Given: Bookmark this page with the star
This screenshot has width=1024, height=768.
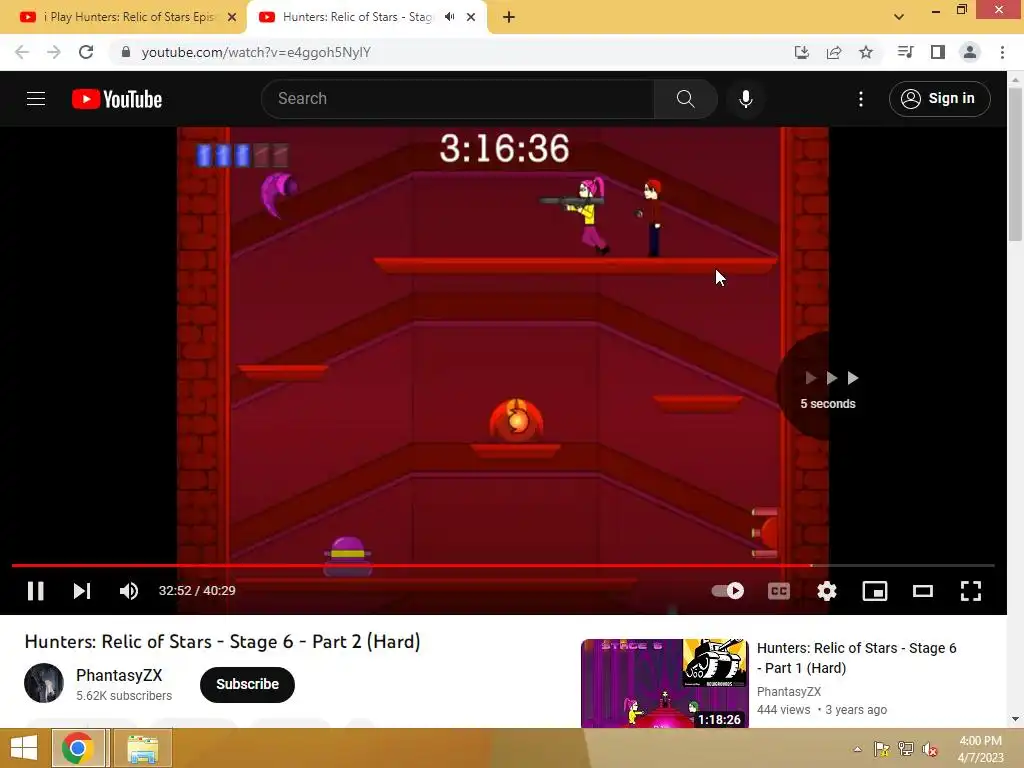Looking at the screenshot, I should pyautogui.click(x=866, y=52).
